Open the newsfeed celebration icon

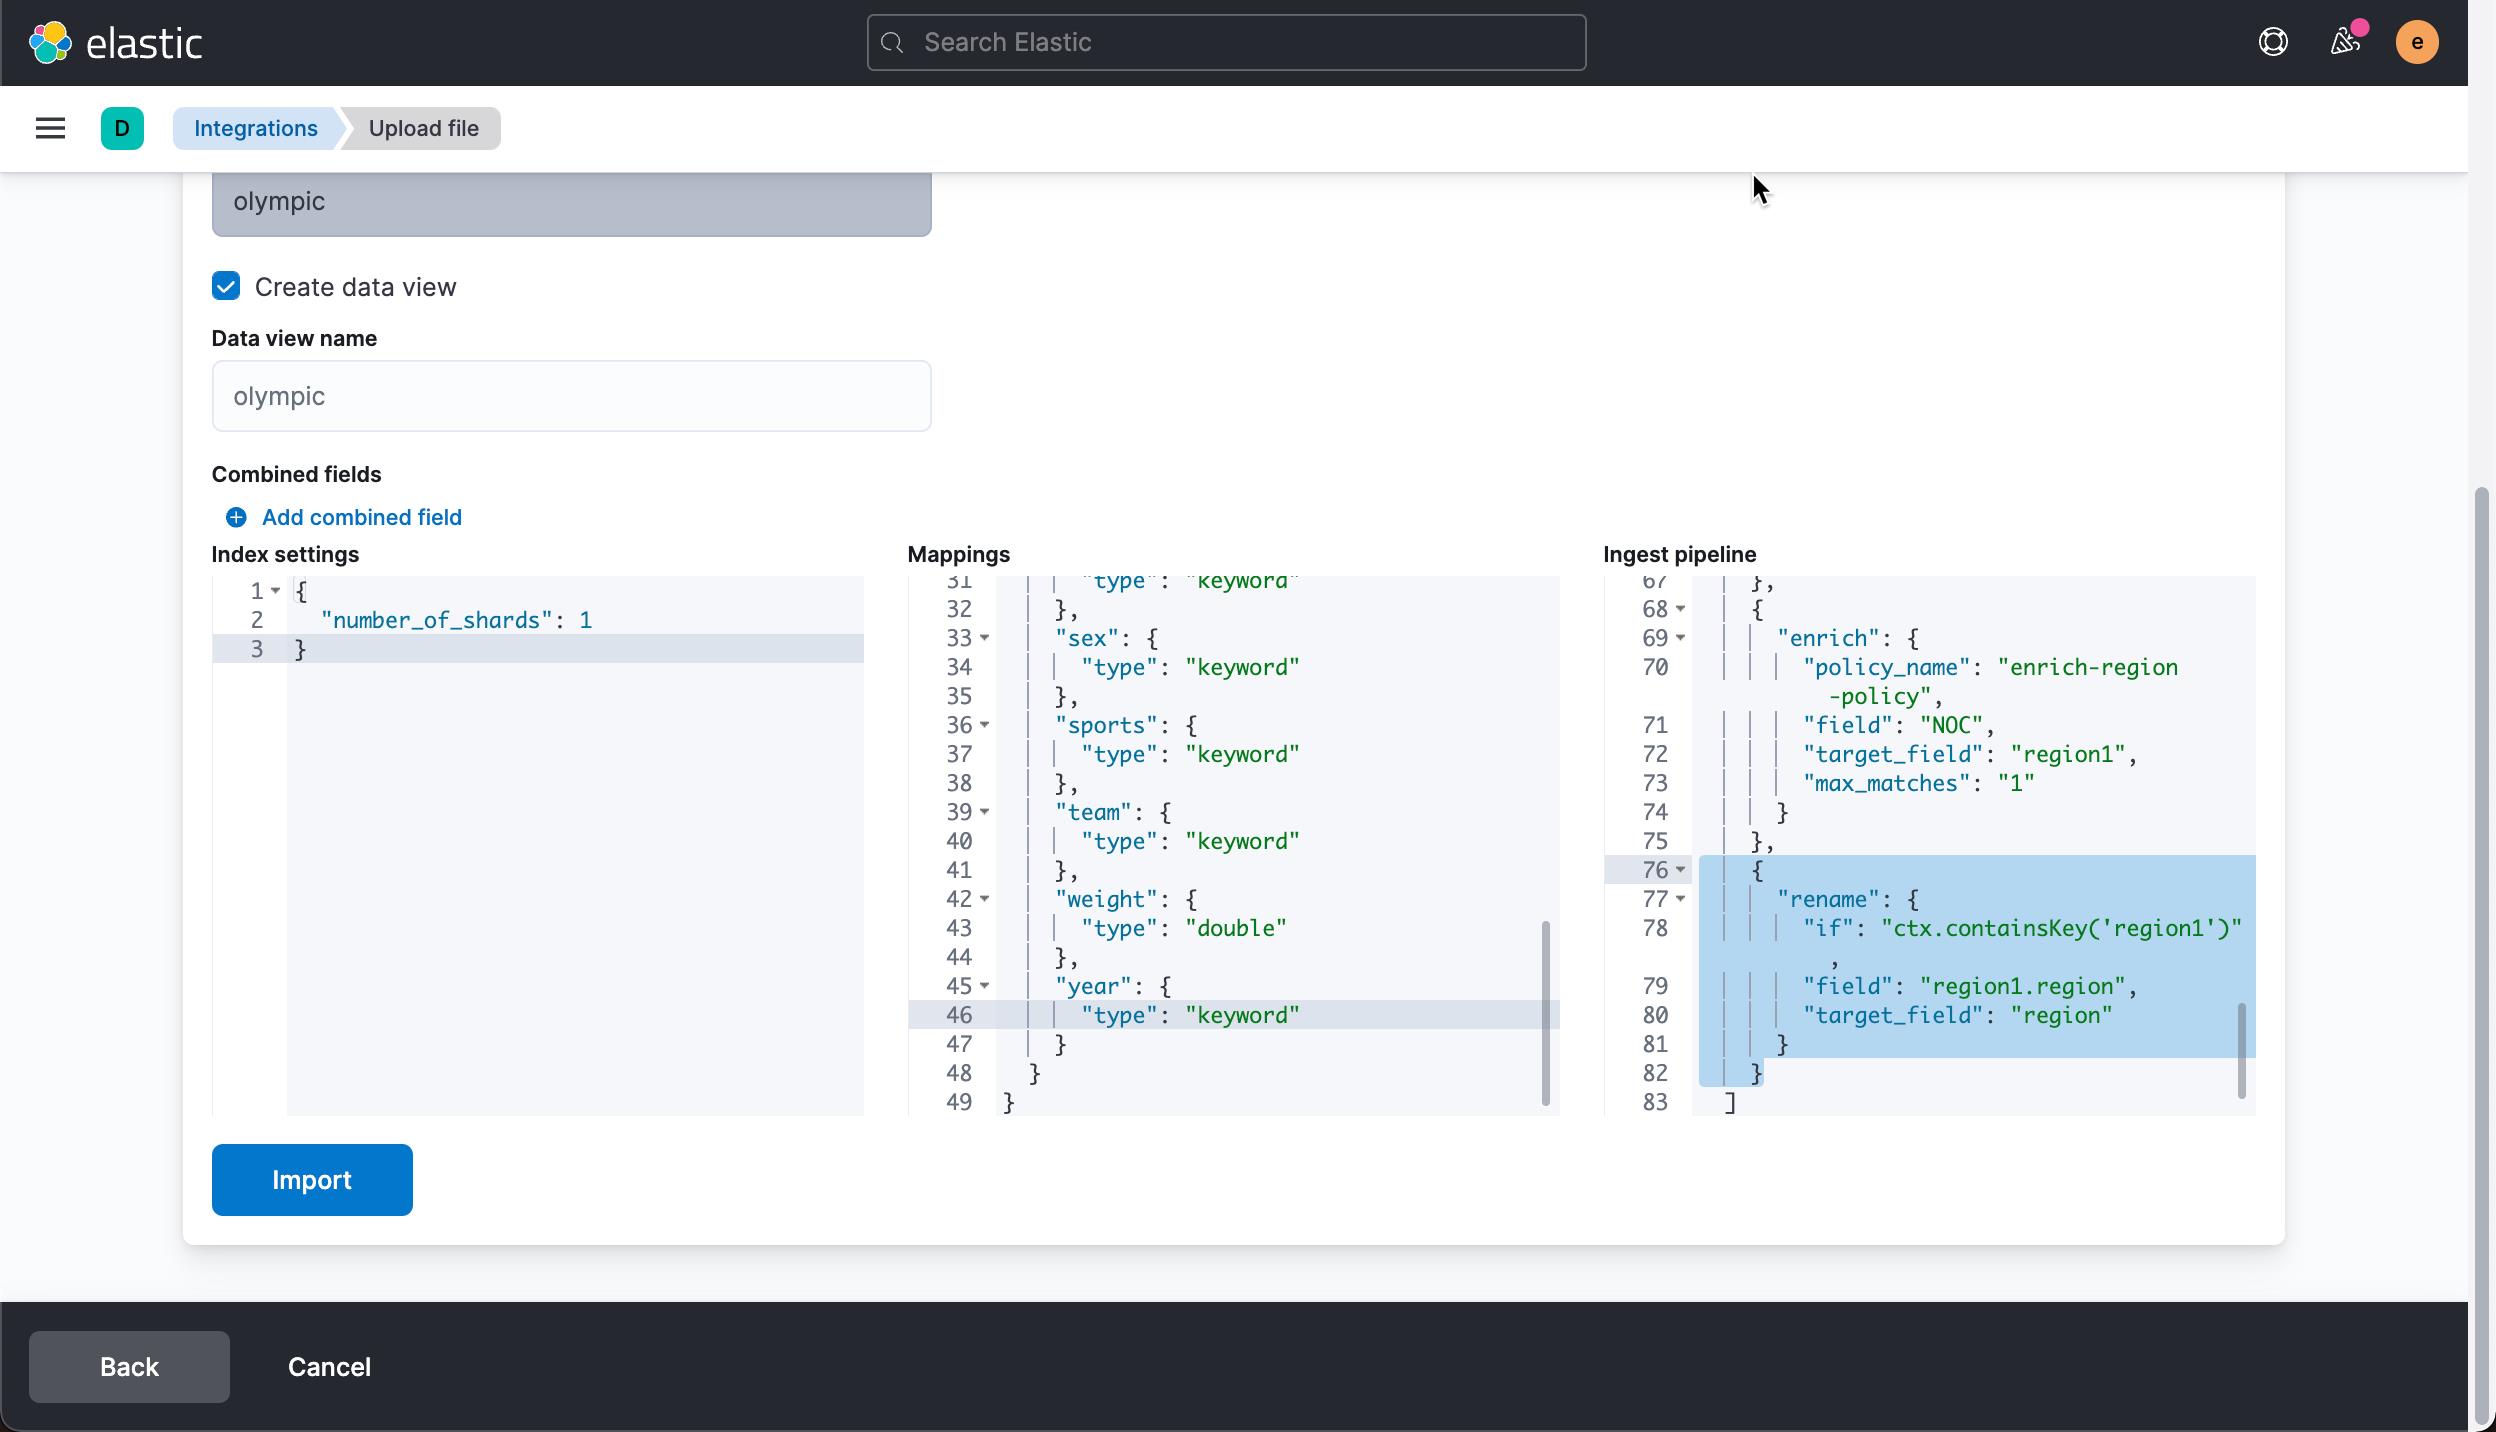(x=2345, y=42)
